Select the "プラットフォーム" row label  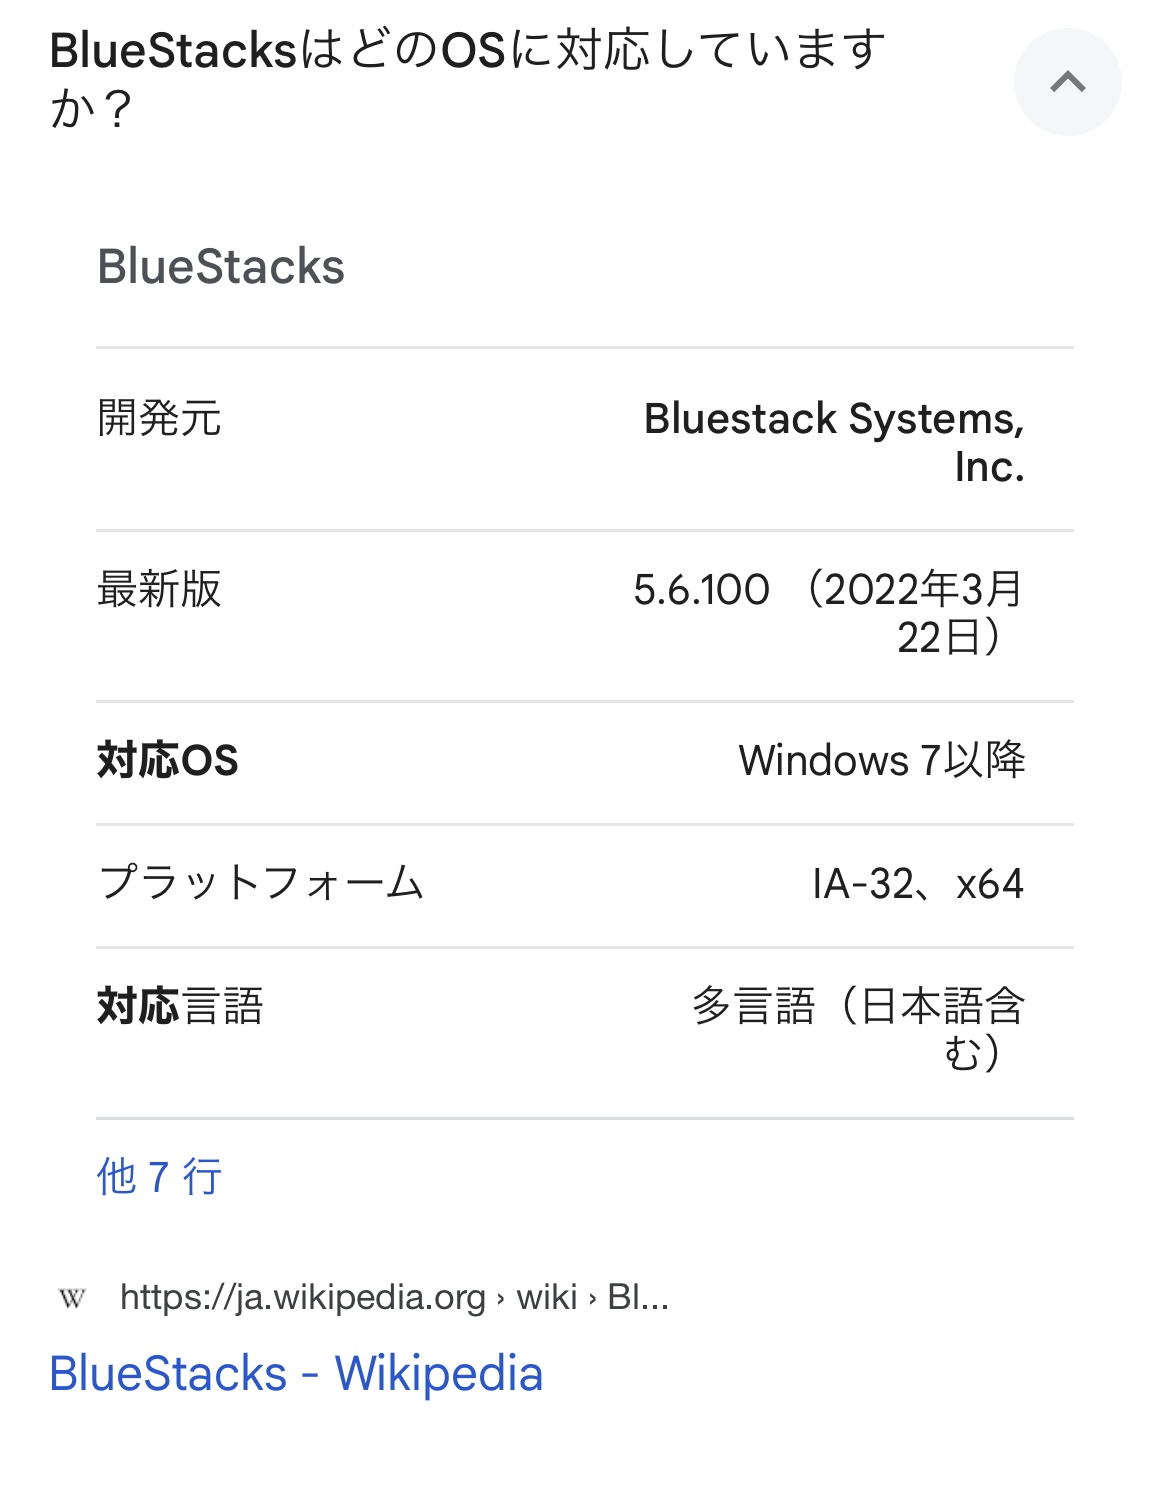pos(261,884)
